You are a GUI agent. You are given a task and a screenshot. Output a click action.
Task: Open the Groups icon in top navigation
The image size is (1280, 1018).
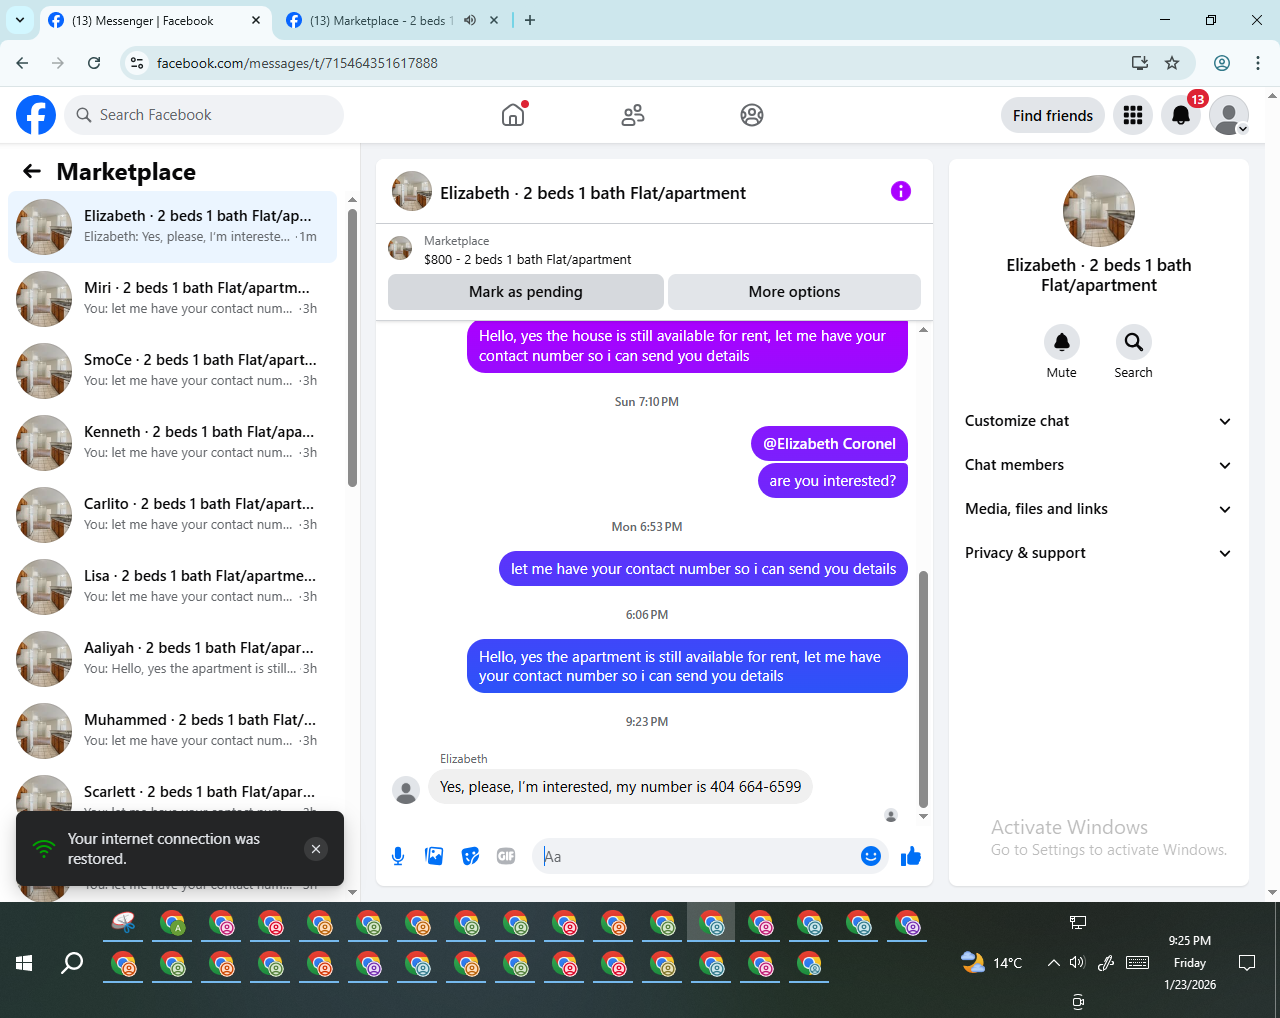tap(752, 115)
